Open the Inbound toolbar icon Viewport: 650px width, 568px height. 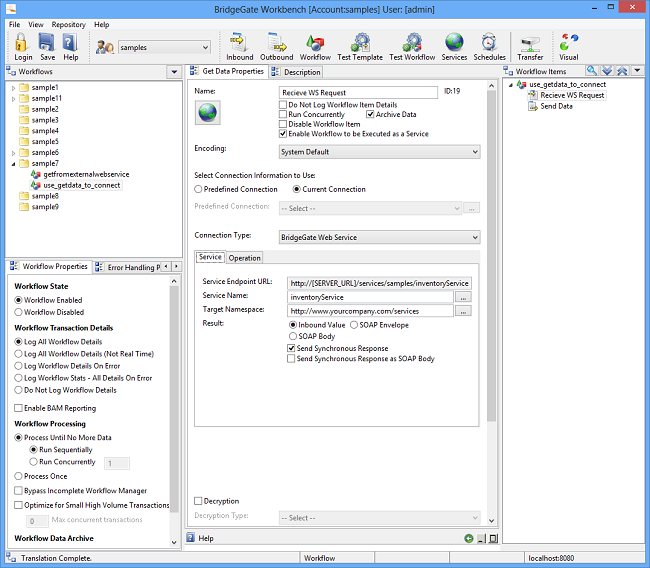coord(239,46)
